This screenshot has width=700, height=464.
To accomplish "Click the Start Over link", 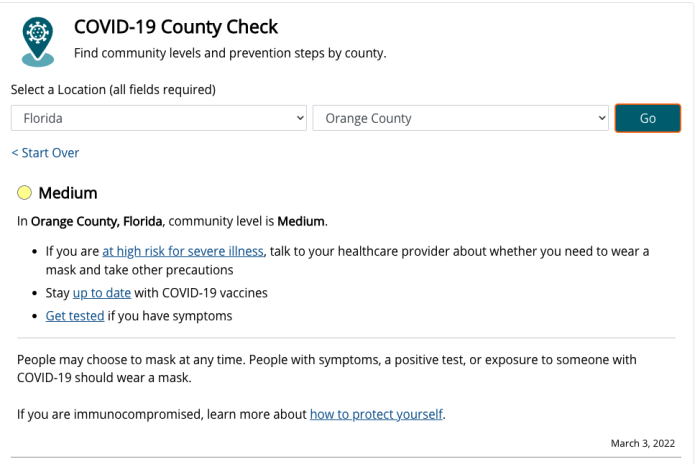I will 45,153.
